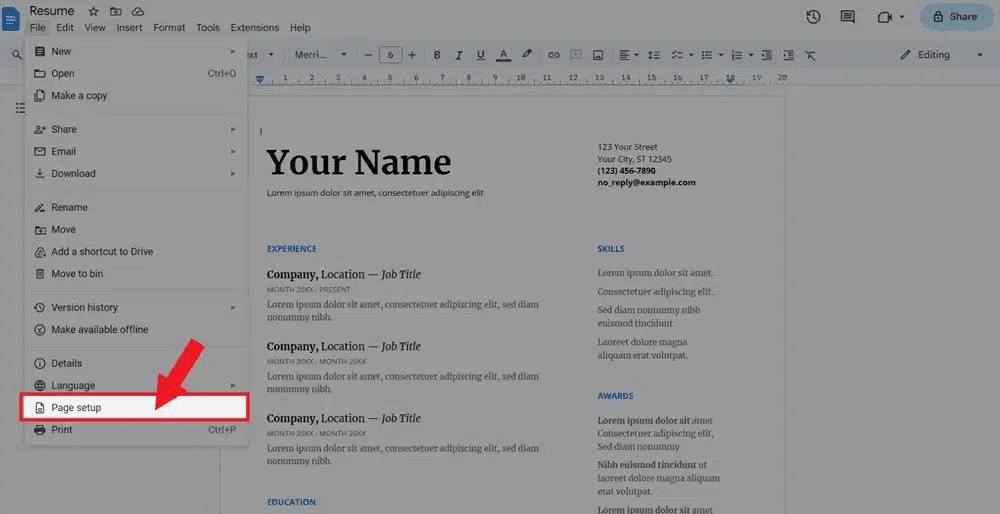Open the camera meeting dropdown arrow
The height and width of the screenshot is (514, 1000).
[902, 17]
